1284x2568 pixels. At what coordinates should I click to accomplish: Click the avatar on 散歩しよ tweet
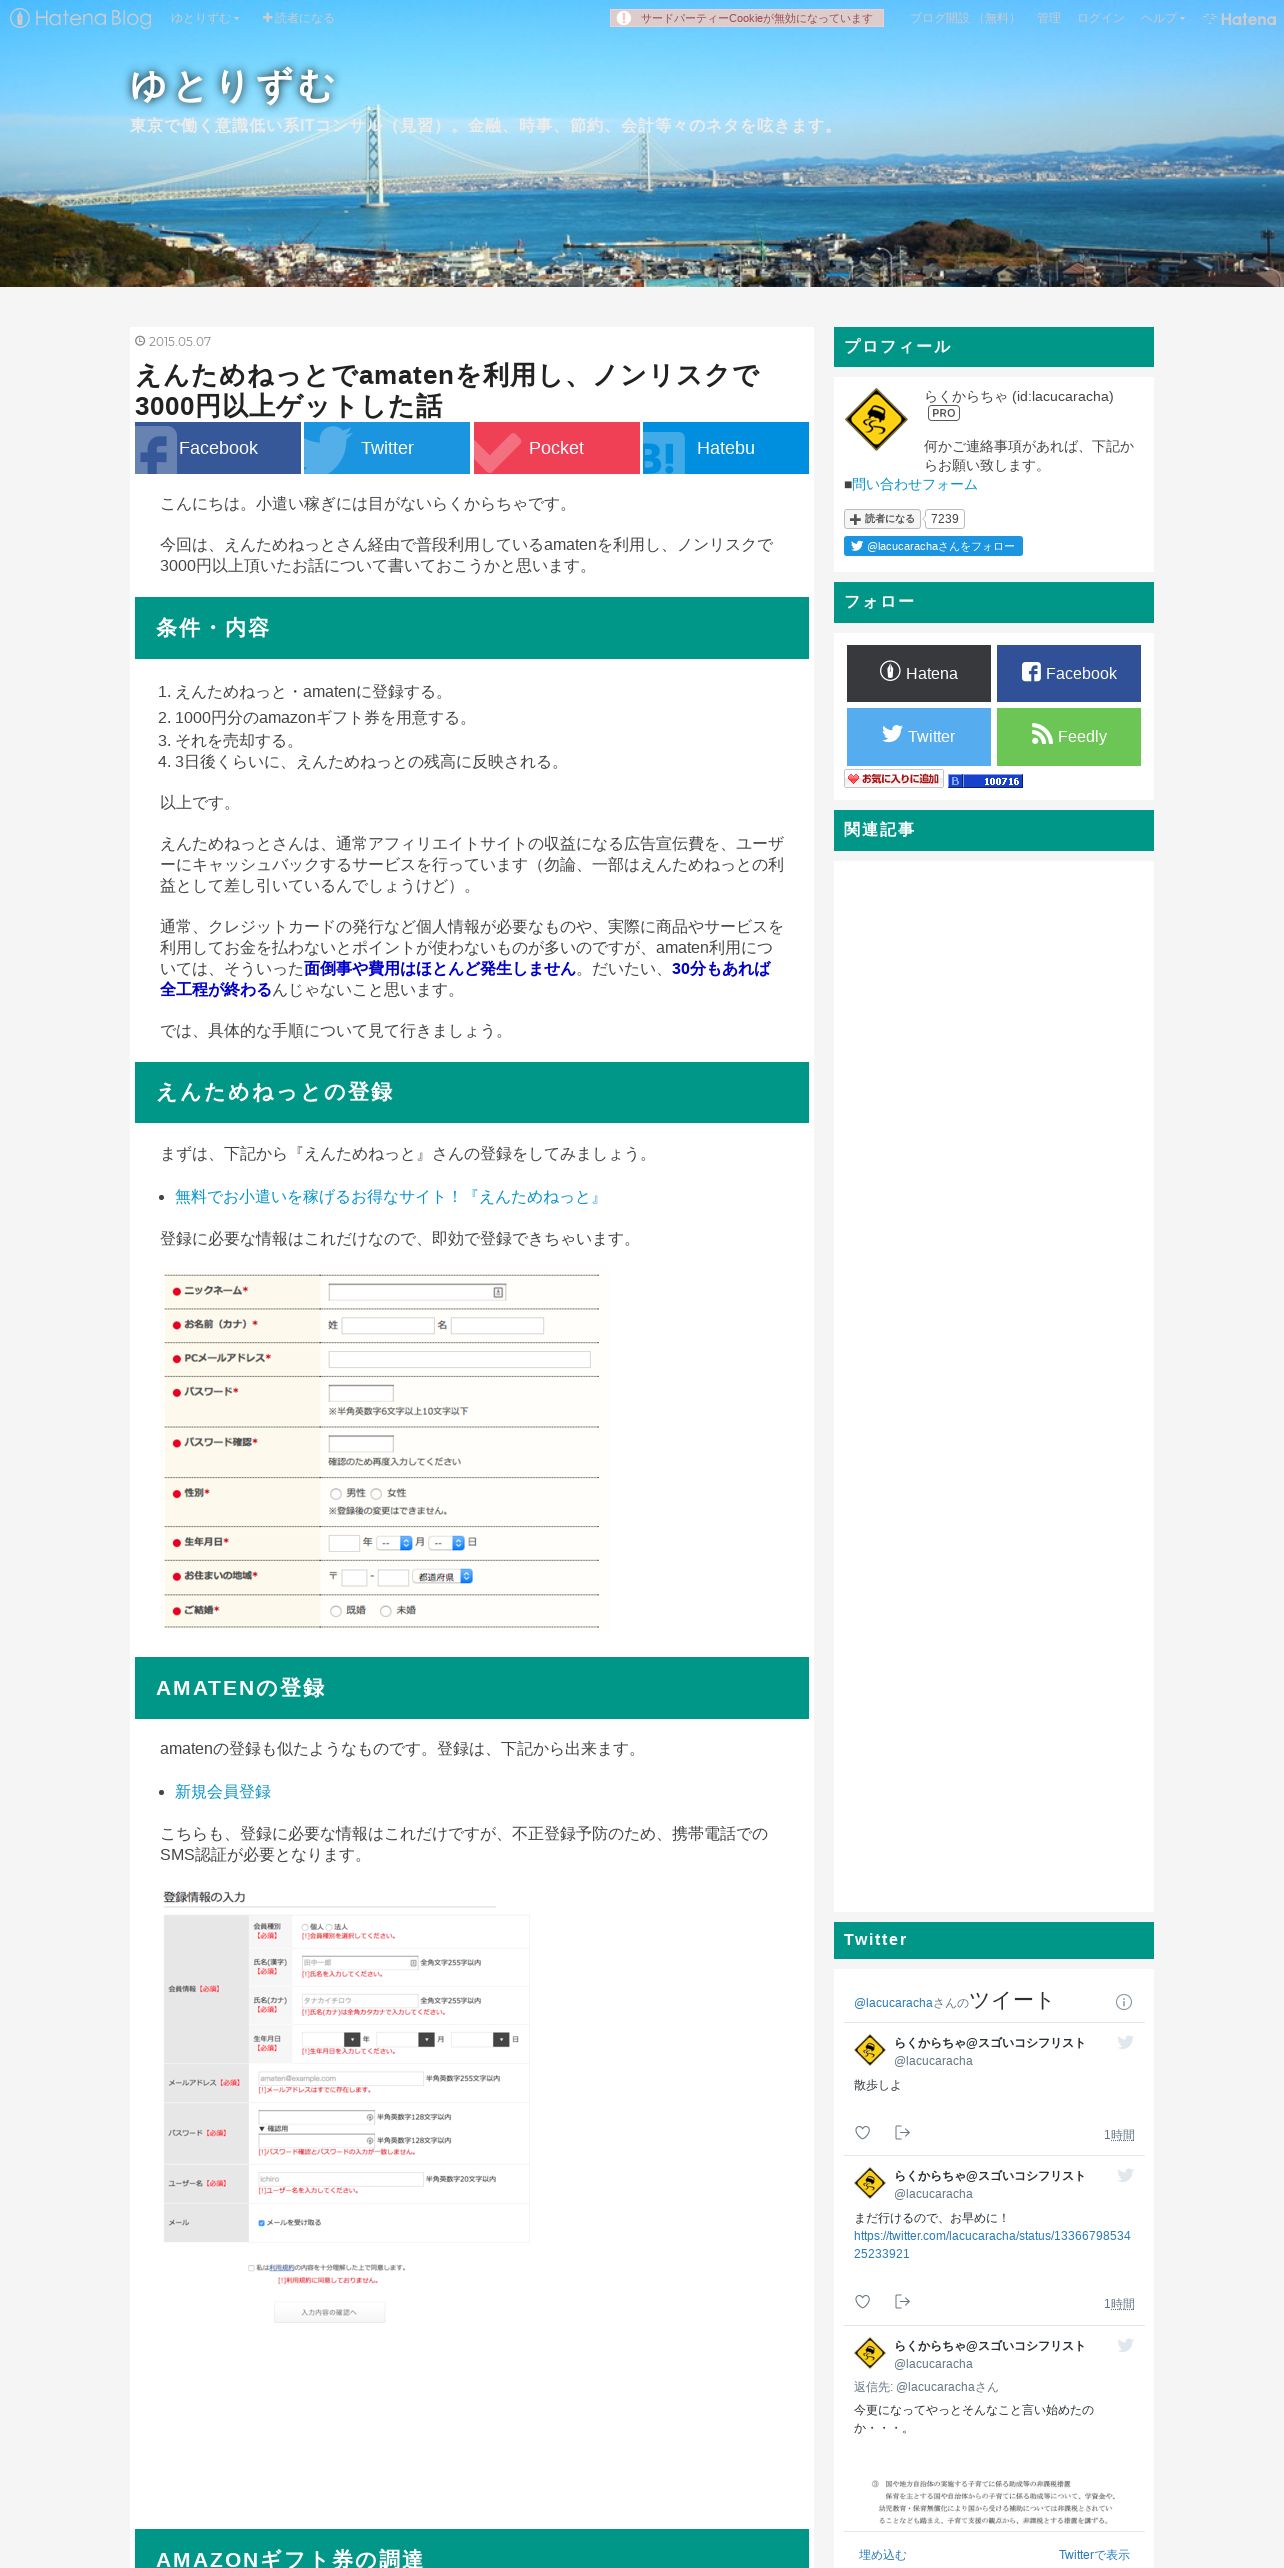[x=870, y=2050]
